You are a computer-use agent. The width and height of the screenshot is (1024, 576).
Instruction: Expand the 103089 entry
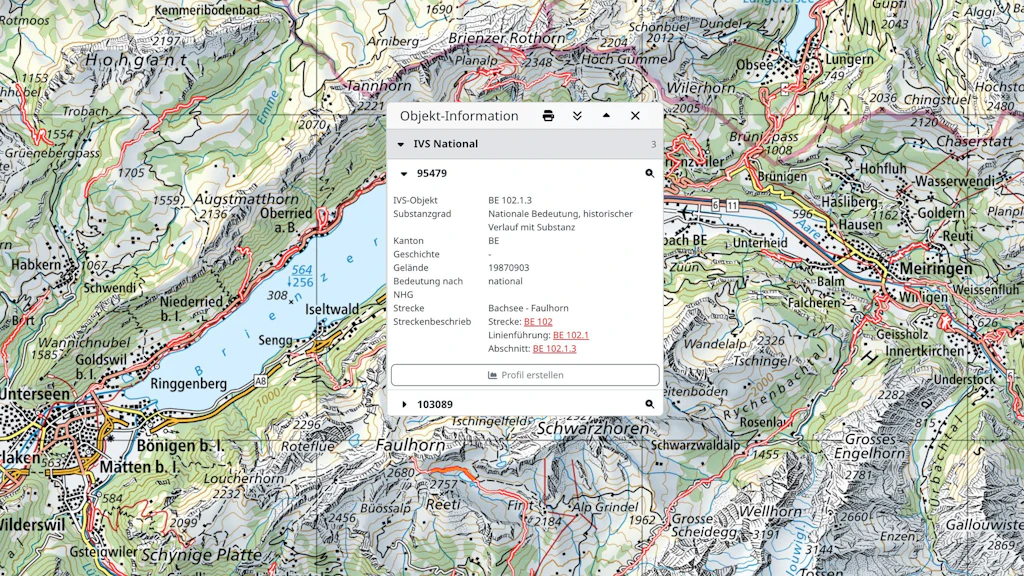pos(404,405)
